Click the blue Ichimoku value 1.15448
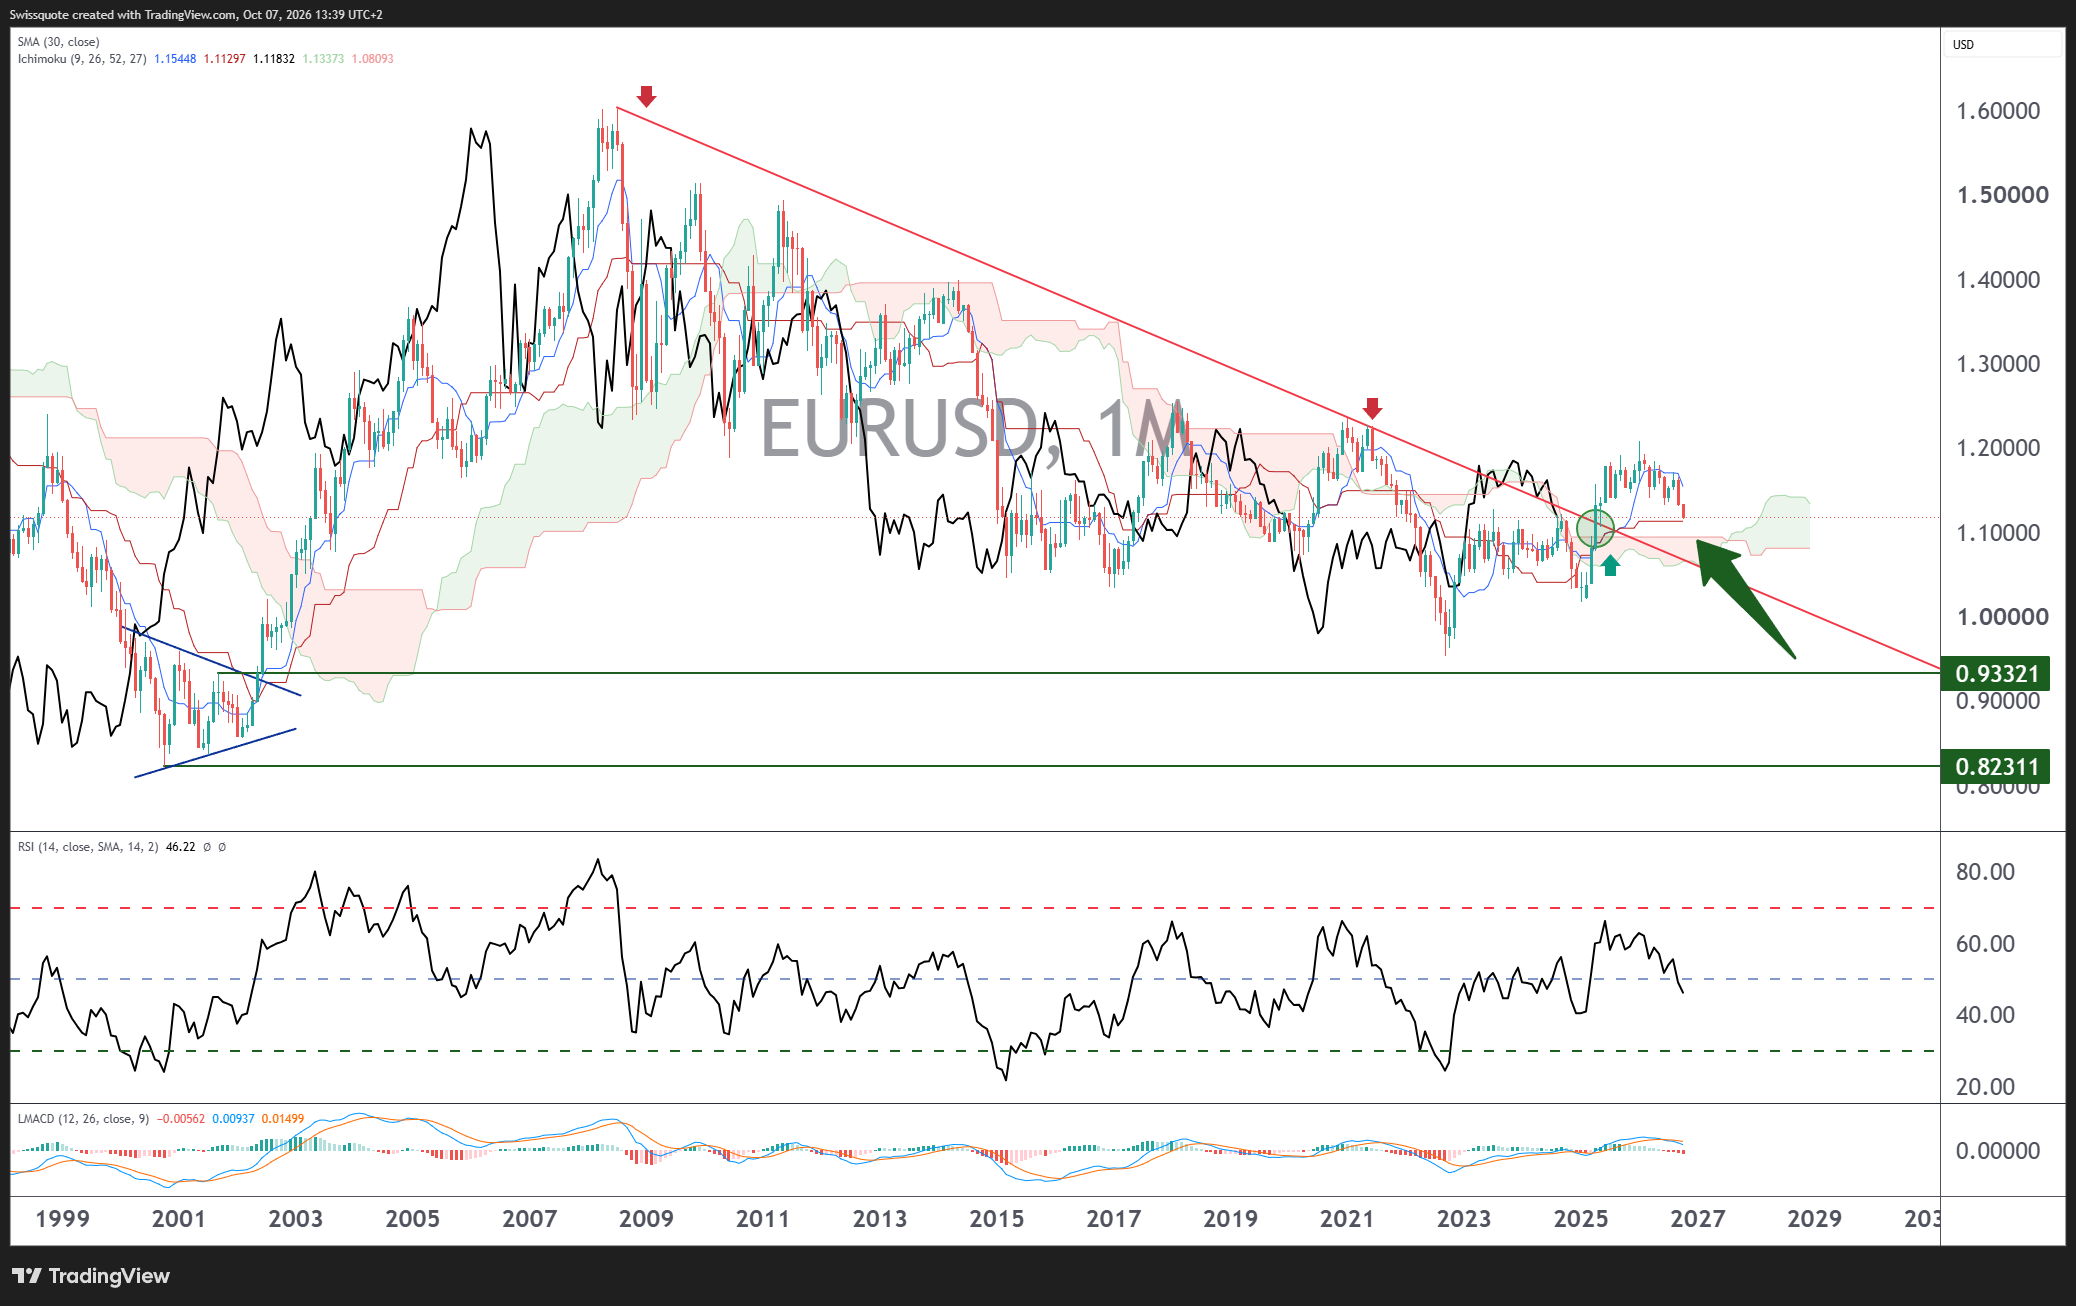Screen dimensions: 2076x1306 [175, 59]
